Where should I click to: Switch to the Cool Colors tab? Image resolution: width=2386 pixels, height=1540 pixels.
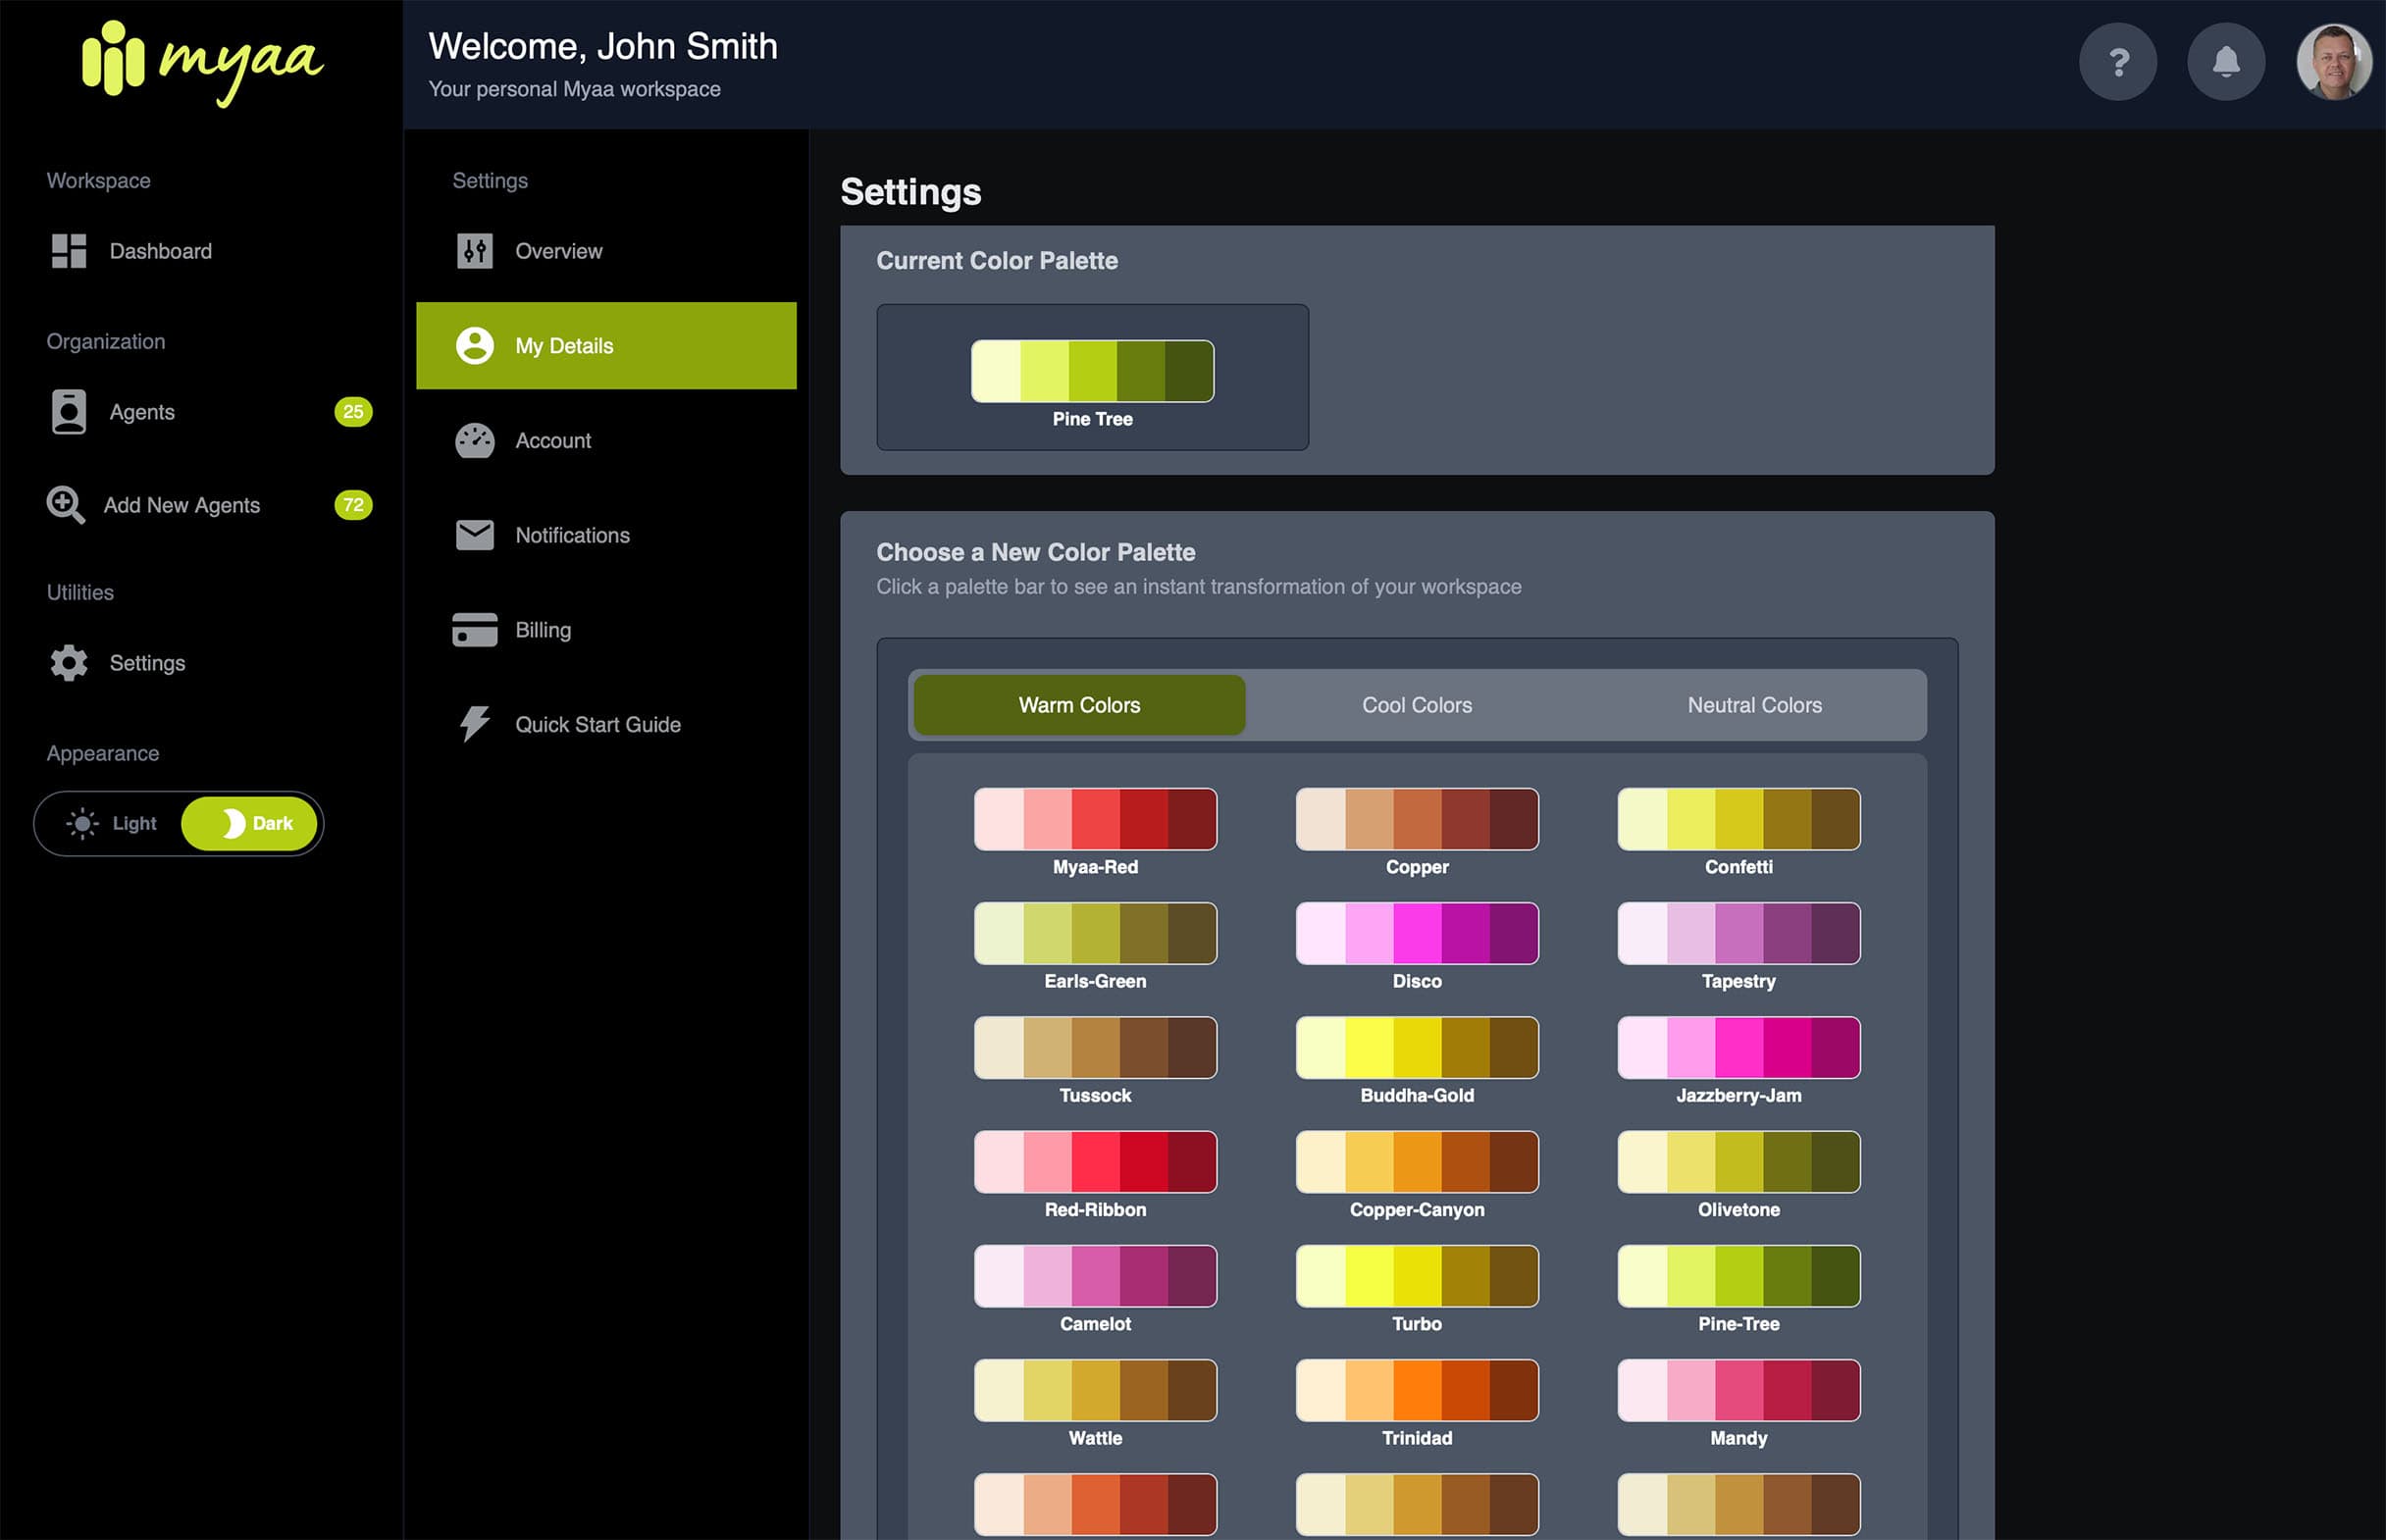tap(1417, 705)
